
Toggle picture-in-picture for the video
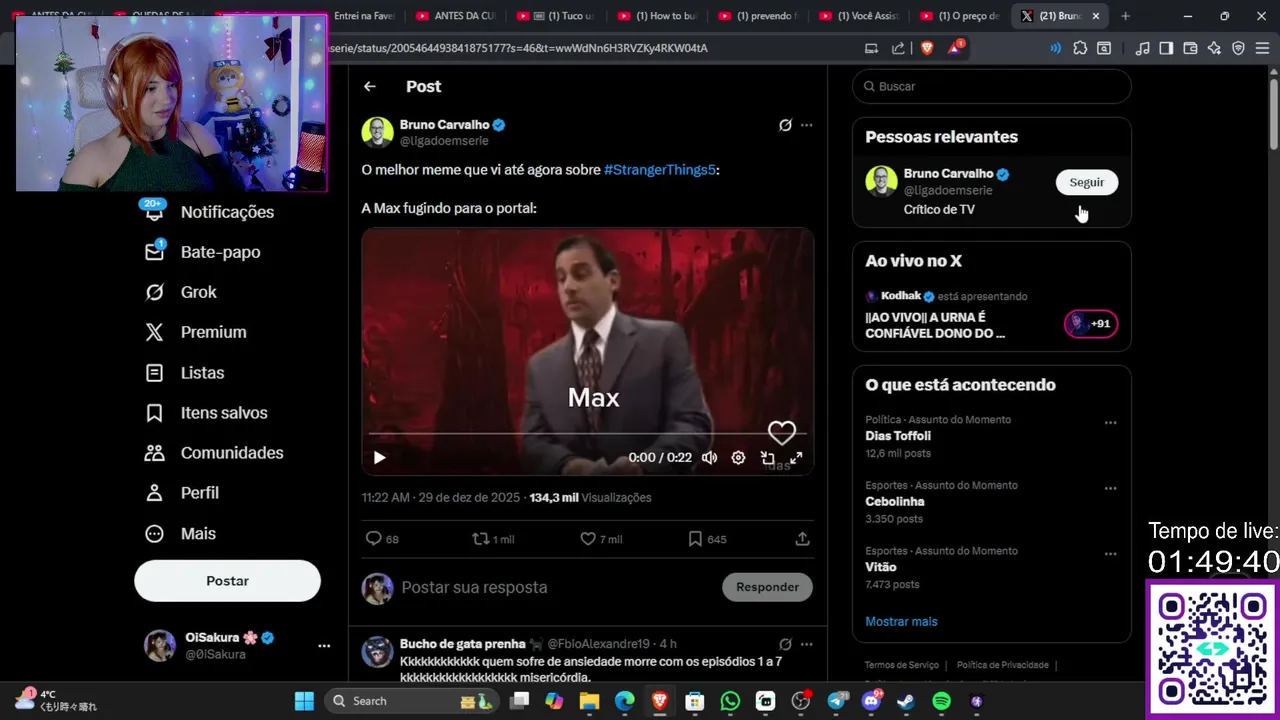point(767,458)
